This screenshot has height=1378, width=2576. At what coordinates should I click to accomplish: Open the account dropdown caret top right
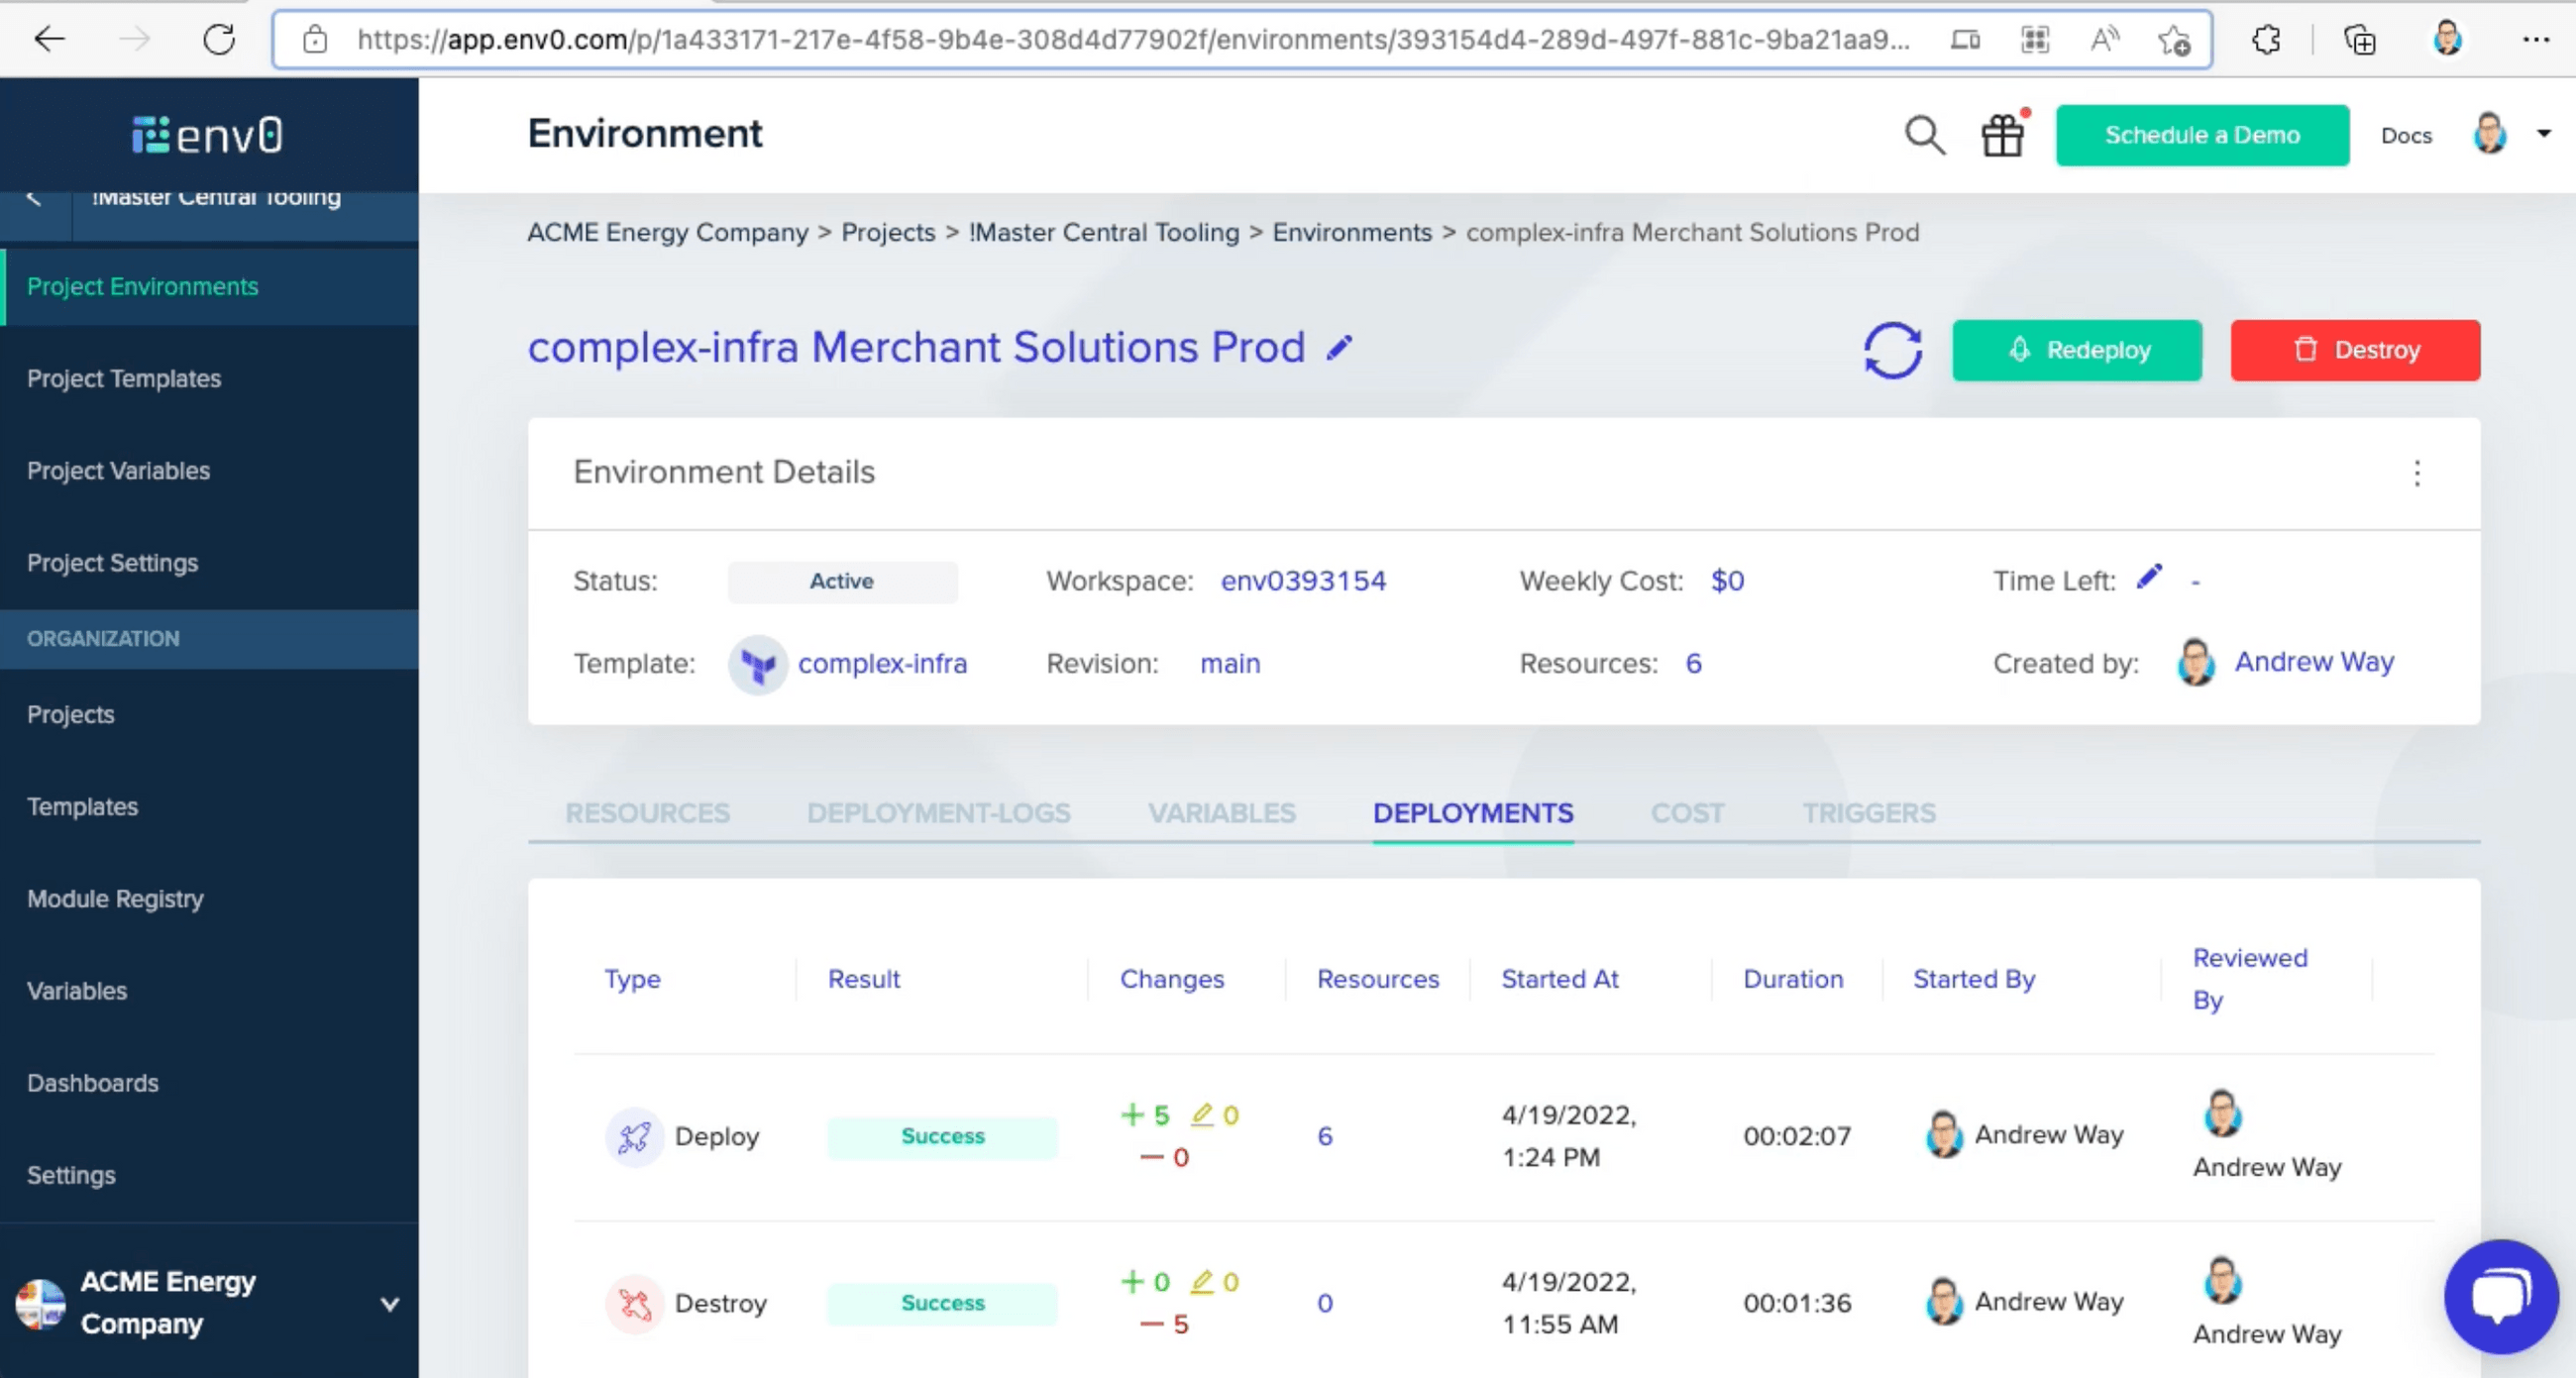(x=2545, y=134)
